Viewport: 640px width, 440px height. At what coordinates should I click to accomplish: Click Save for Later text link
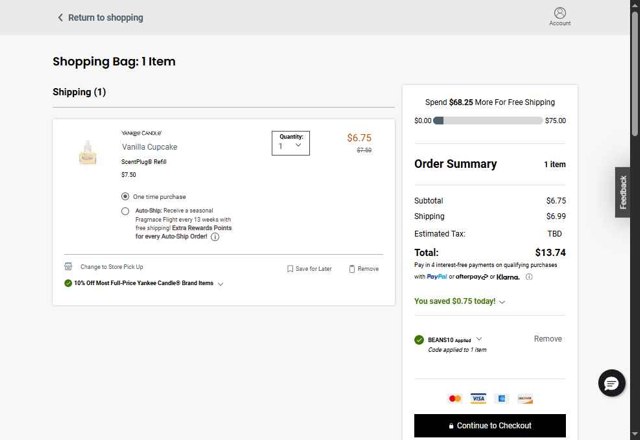(x=313, y=269)
